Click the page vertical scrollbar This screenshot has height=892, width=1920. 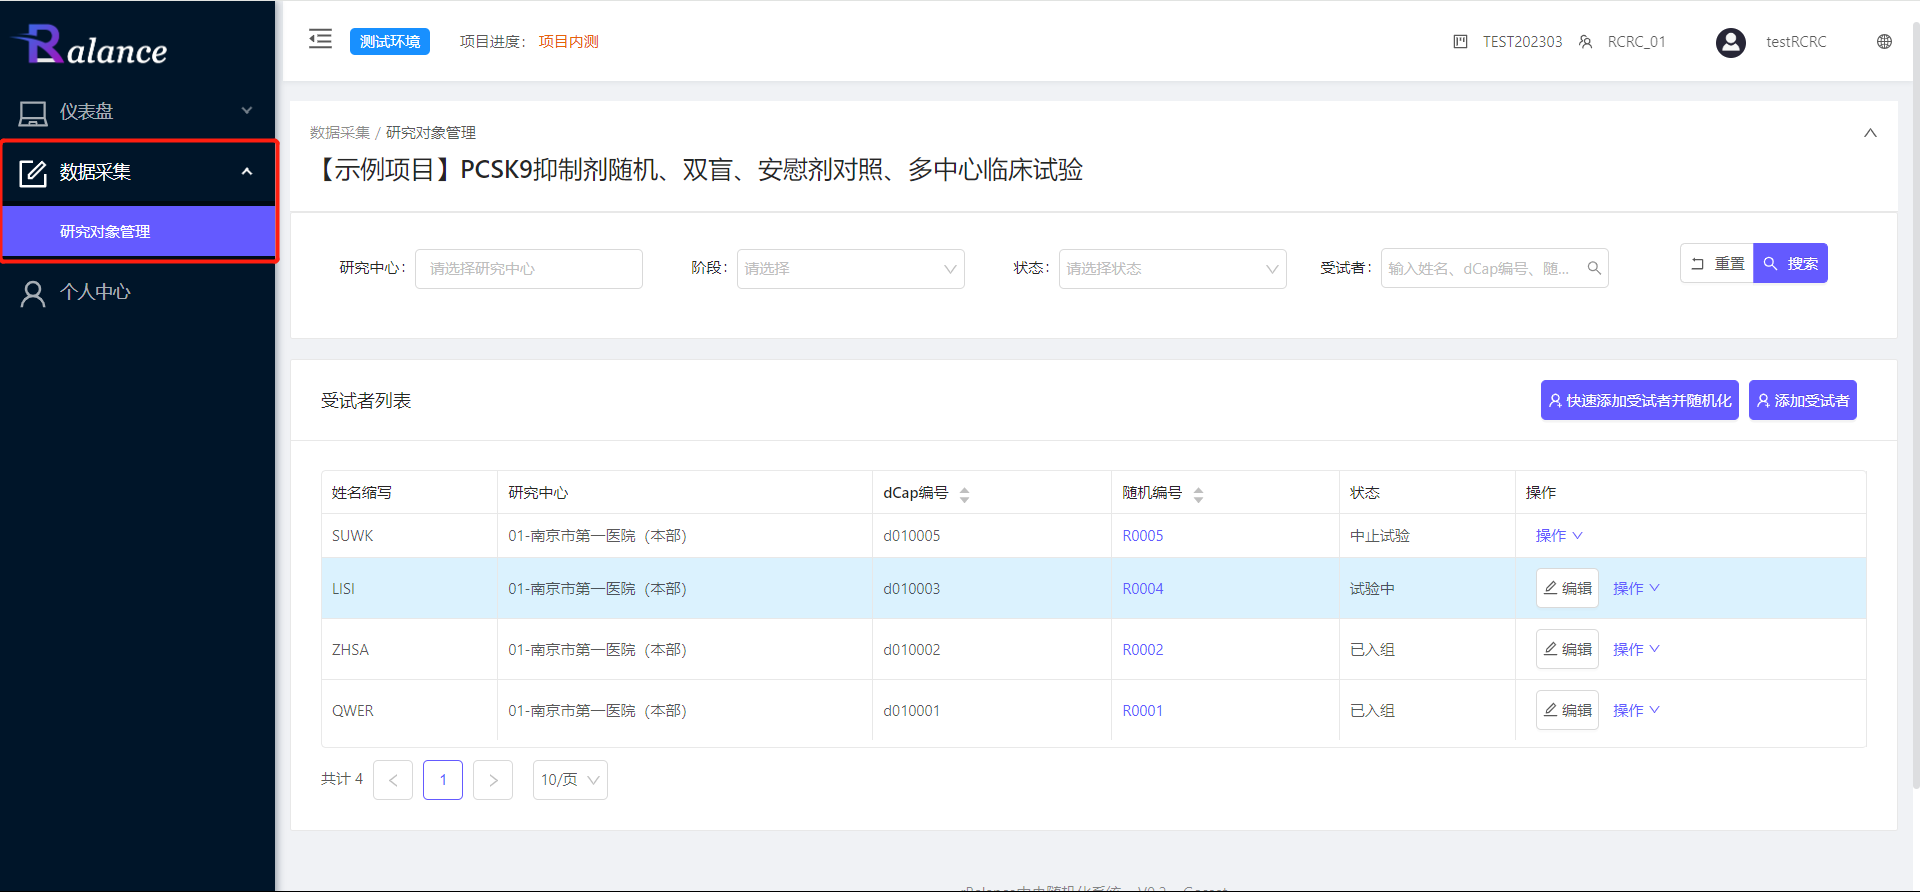tap(1915, 405)
